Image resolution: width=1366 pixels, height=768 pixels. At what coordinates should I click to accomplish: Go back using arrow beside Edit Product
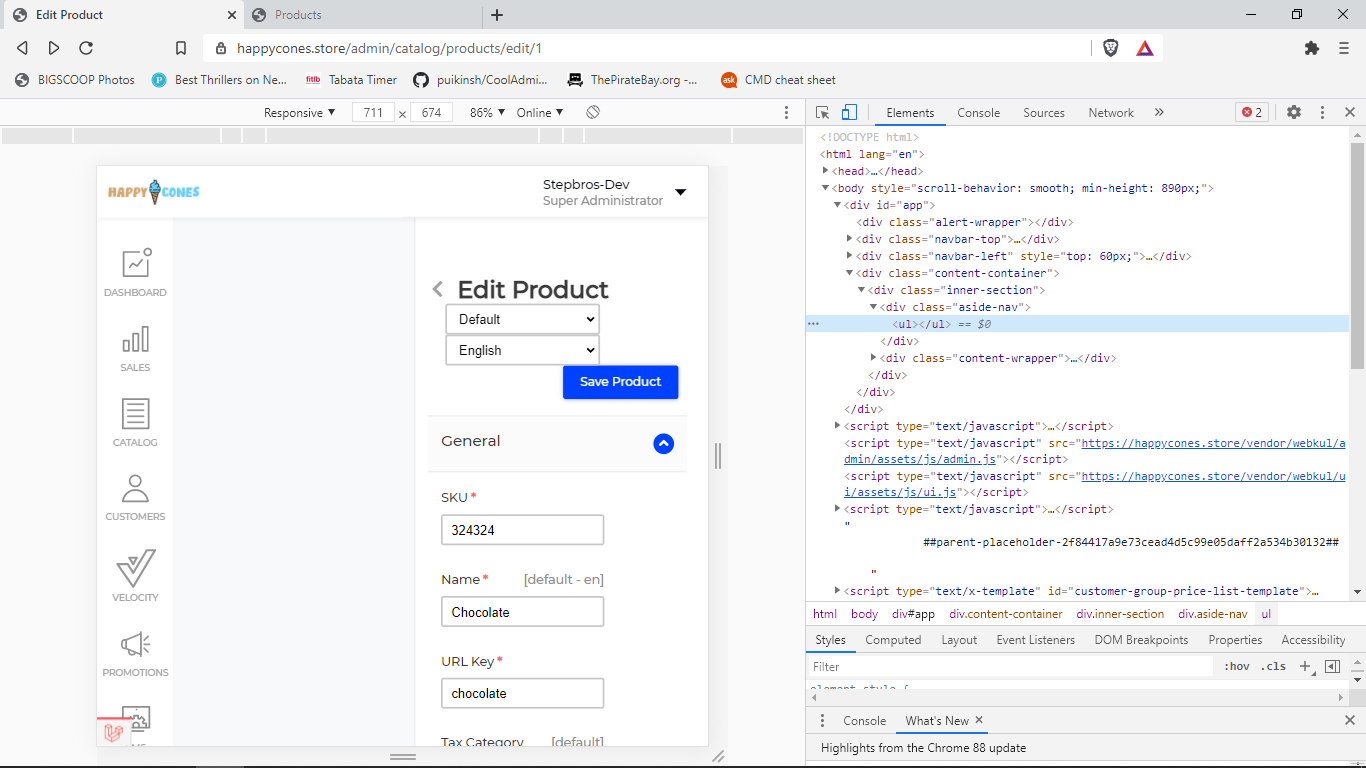(x=437, y=289)
